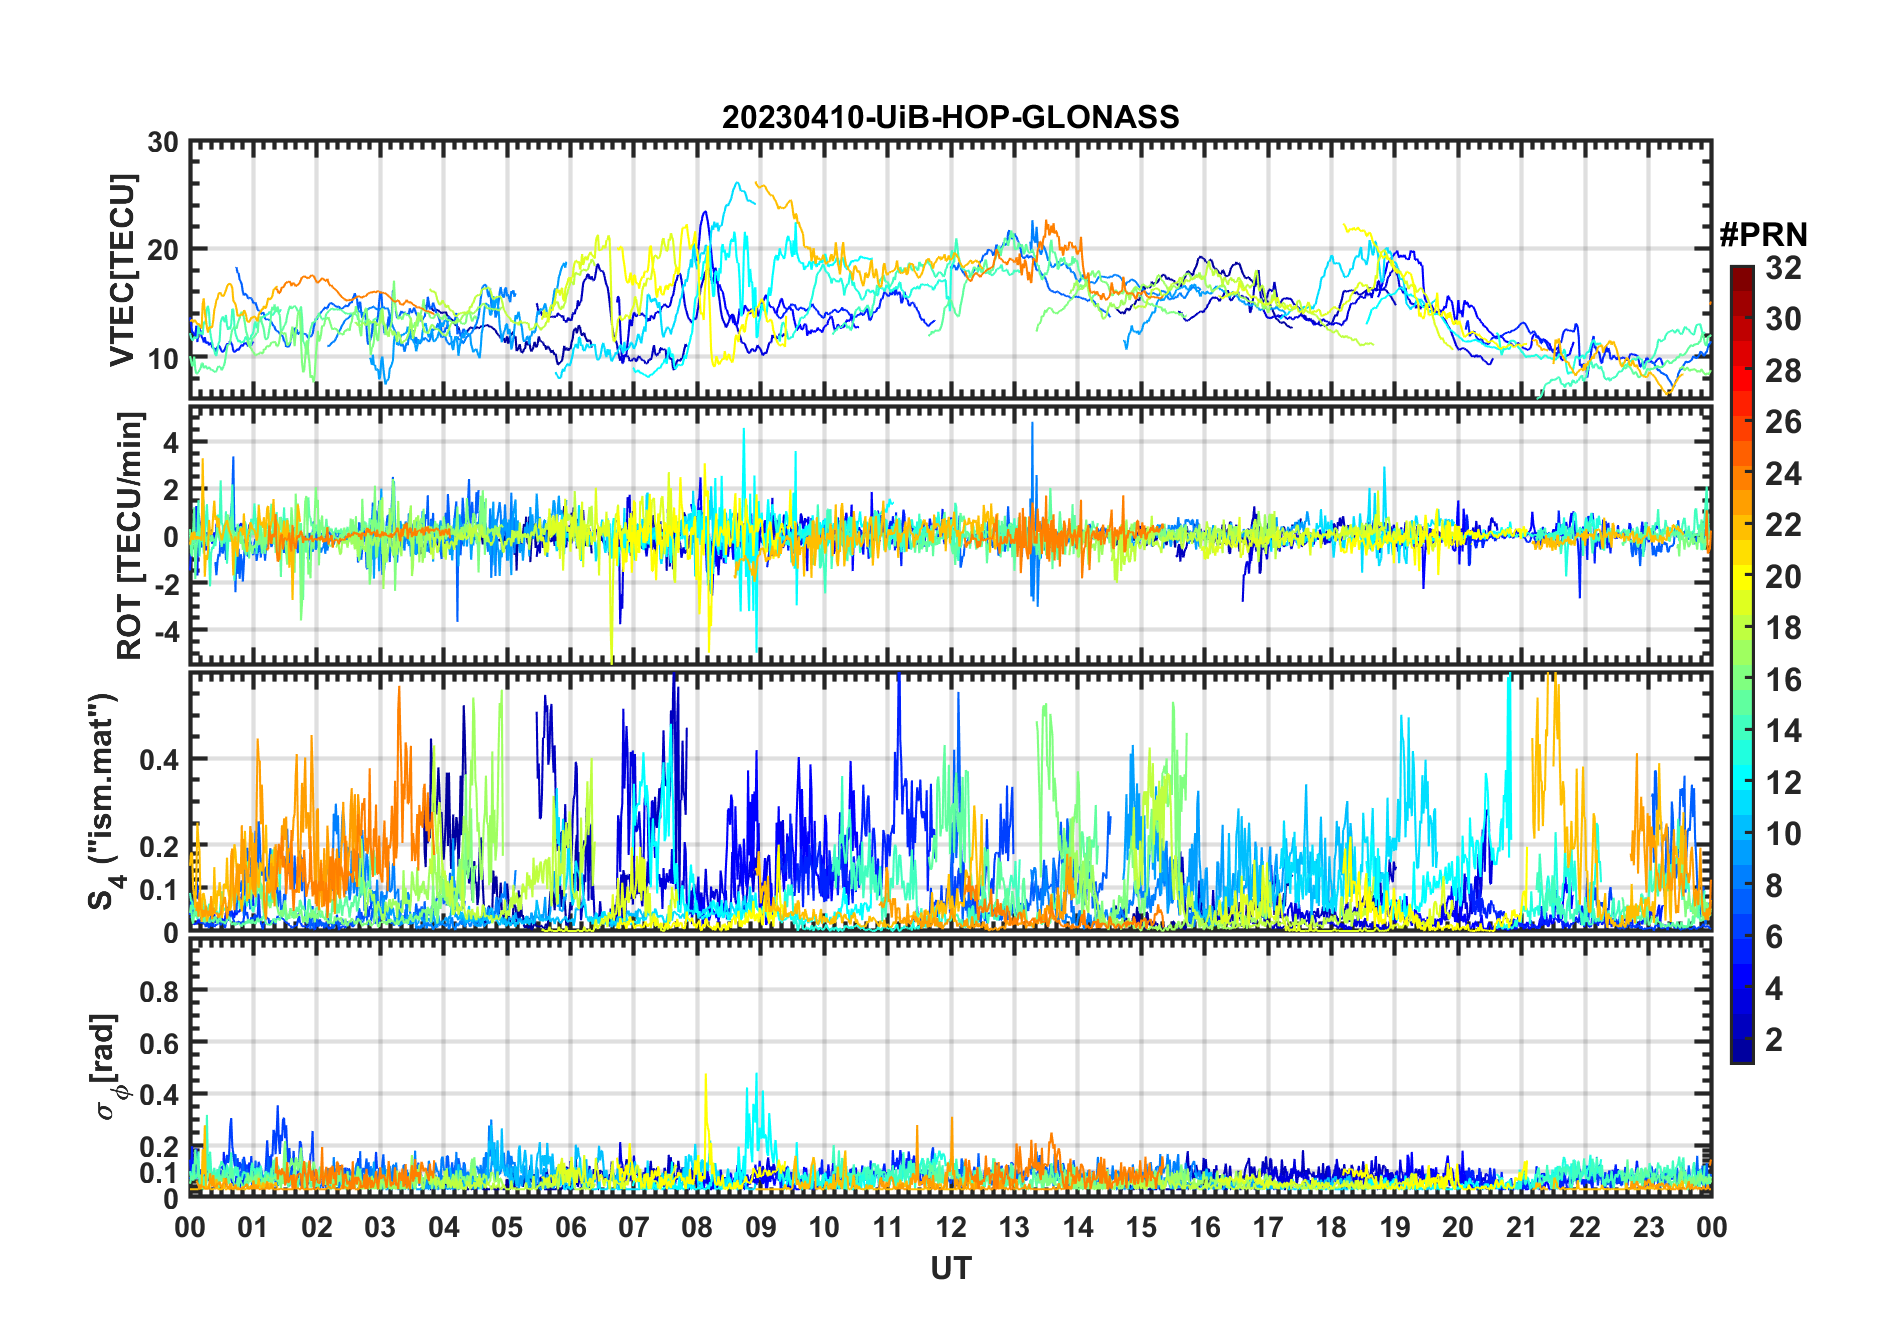
Task: Click the 0.8 tick on the sigma-phi axis
Action: [x=158, y=991]
